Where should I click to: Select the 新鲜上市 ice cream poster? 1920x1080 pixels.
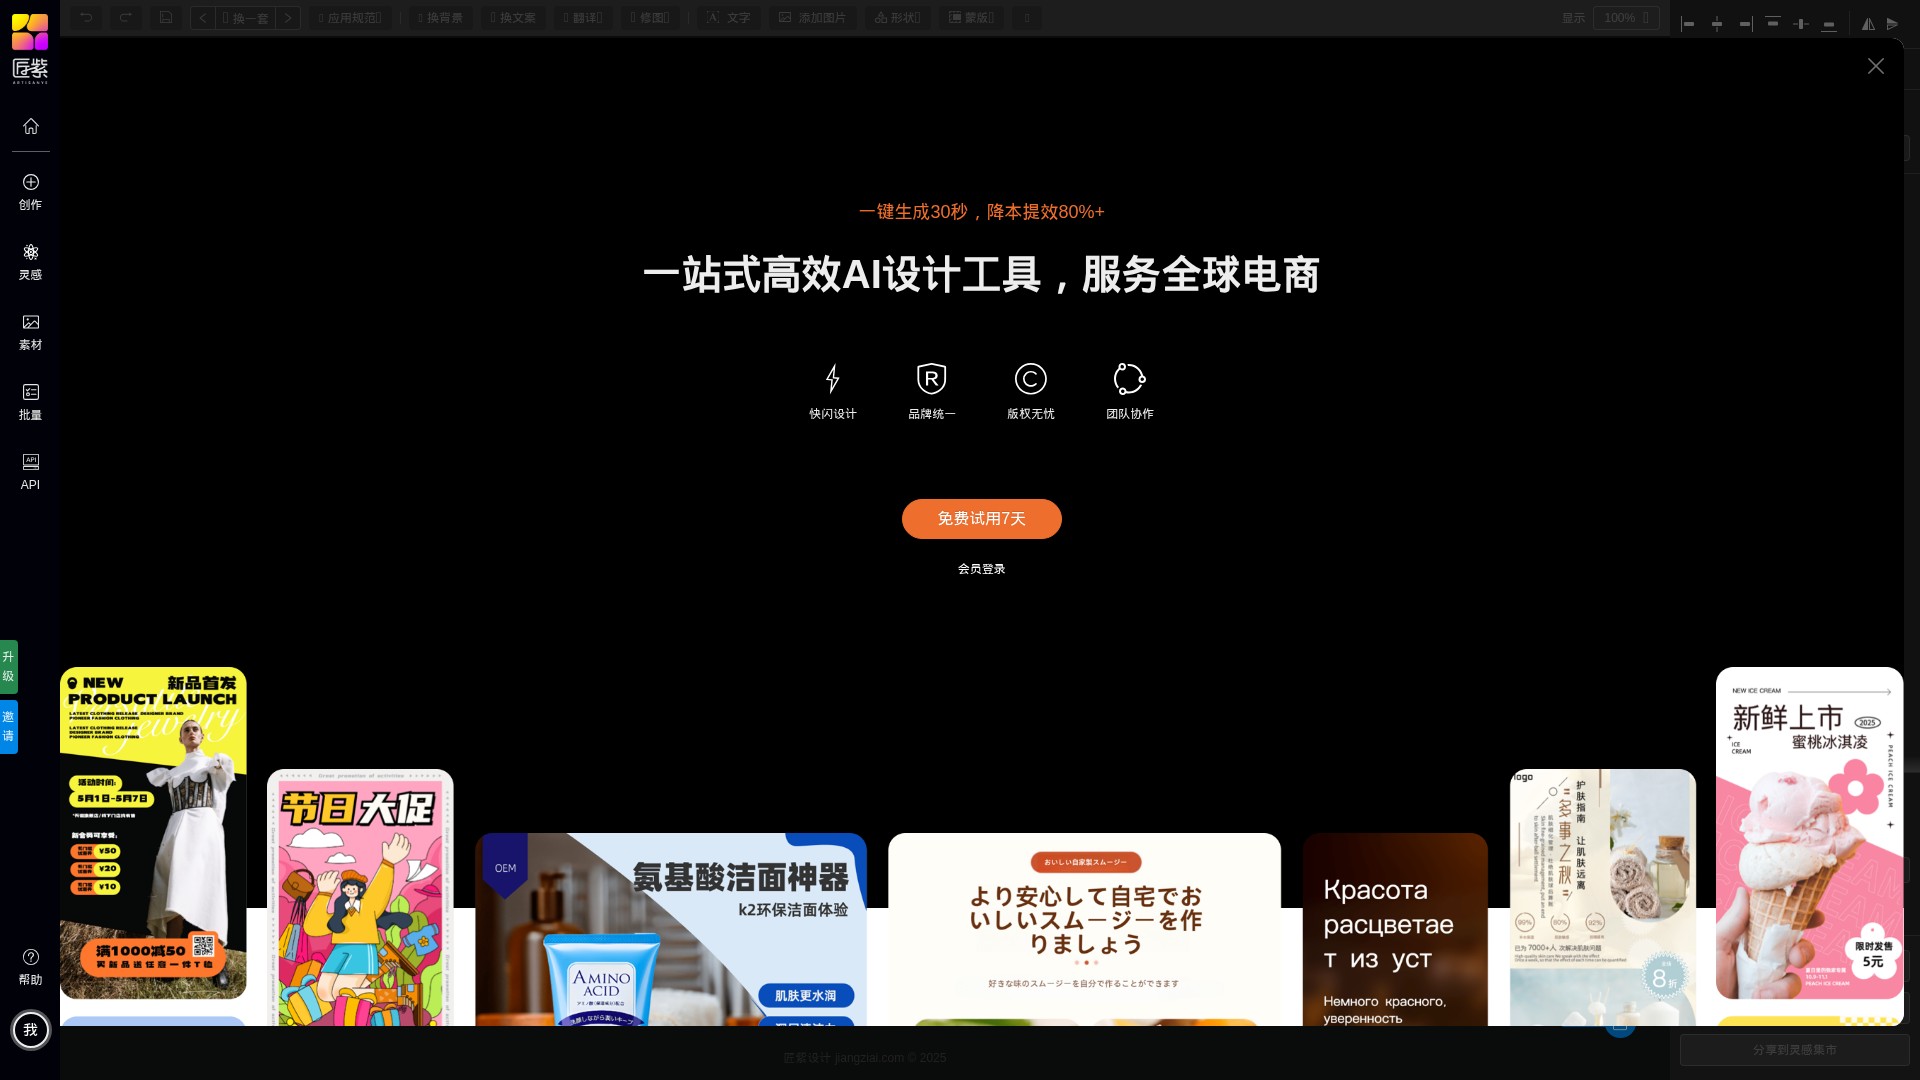tap(1808, 832)
